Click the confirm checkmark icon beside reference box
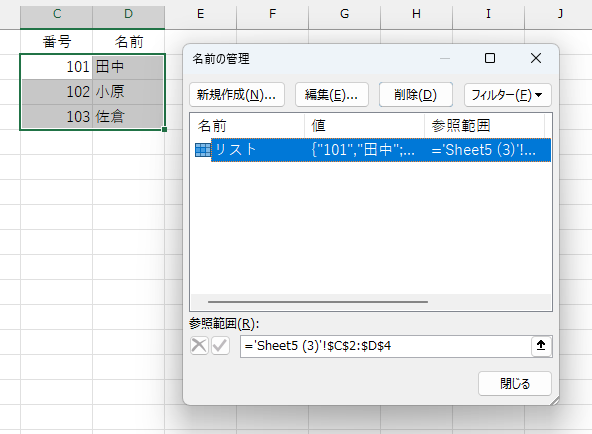The image size is (592, 434). point(220,345)
